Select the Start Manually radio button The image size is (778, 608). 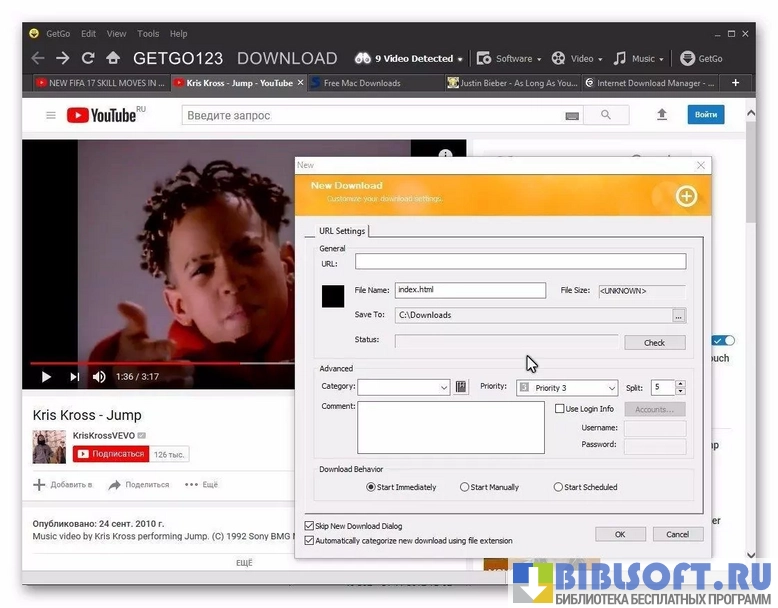click(x=465, y=488)
